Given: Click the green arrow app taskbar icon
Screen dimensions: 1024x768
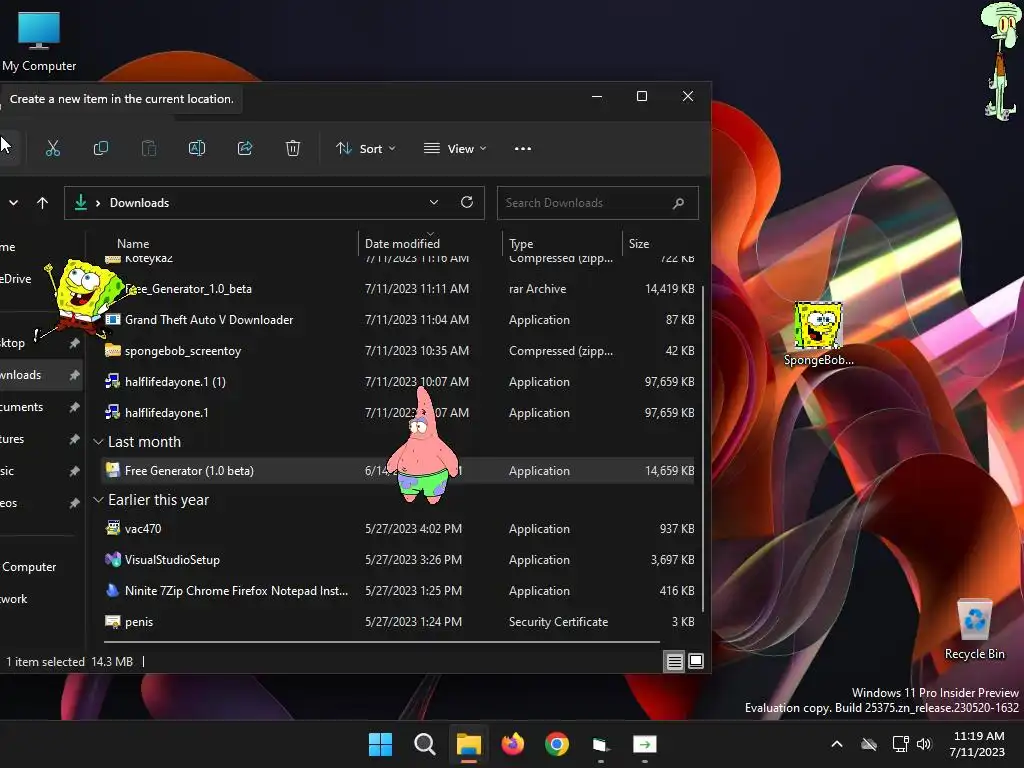Looking at the screenshot, I should click(645, 744).
